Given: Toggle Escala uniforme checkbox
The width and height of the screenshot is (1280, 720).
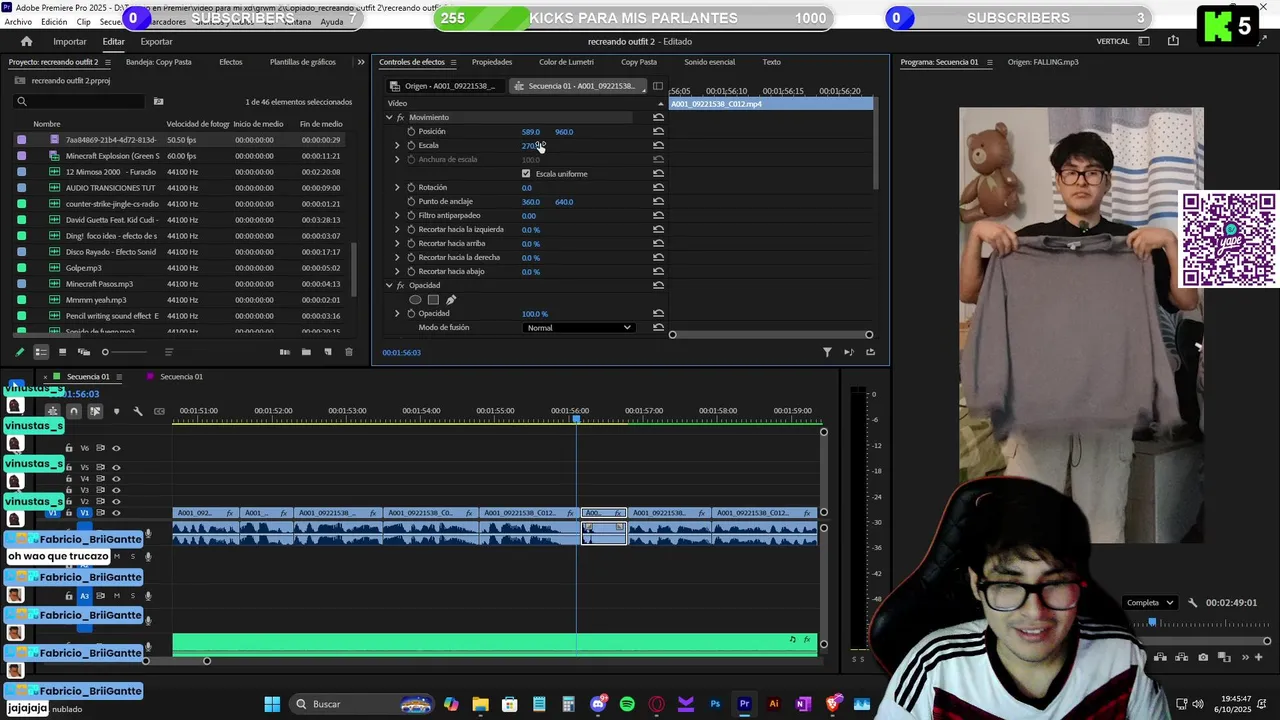Looking at the screenshot, I should click(x=526, y=174).
